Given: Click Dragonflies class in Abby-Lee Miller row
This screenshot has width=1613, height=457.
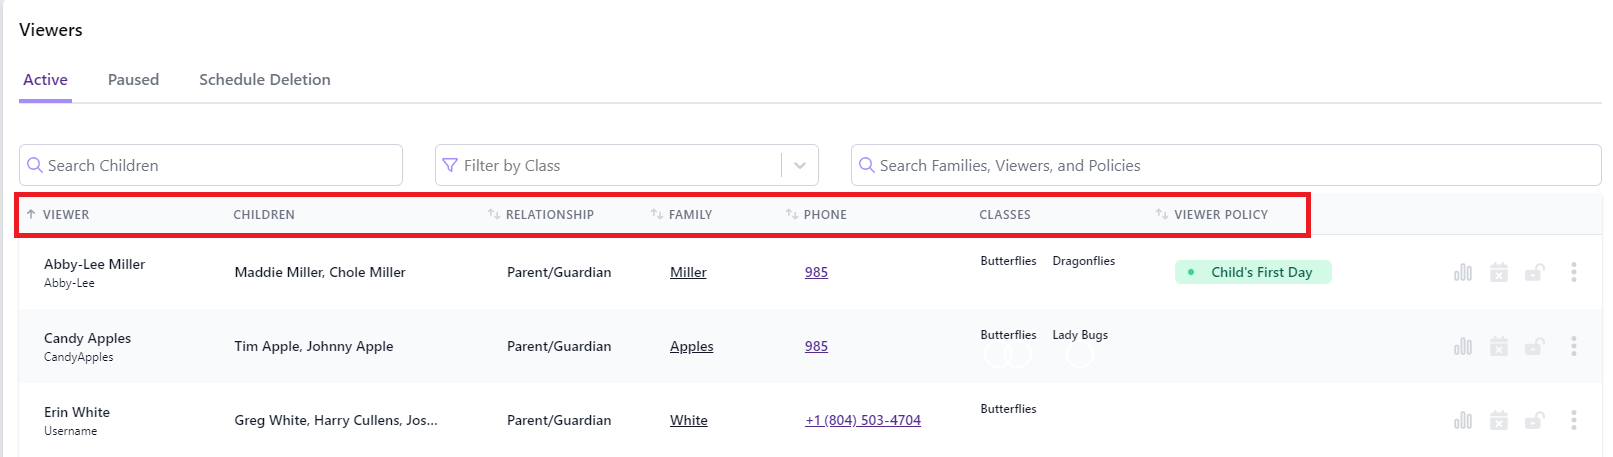Looking at the screenshot, I should [x=1084, y=261].
